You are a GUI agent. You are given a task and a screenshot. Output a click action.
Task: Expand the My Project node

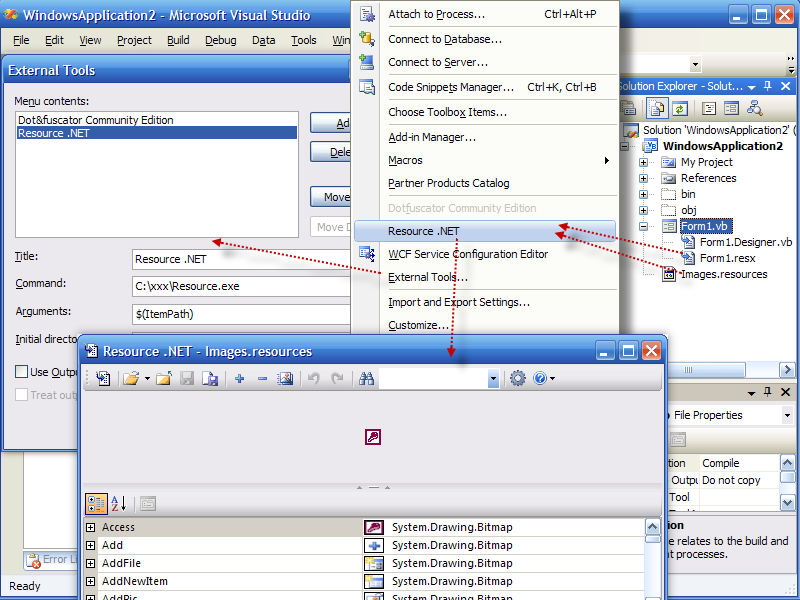(x=643, y=162)
